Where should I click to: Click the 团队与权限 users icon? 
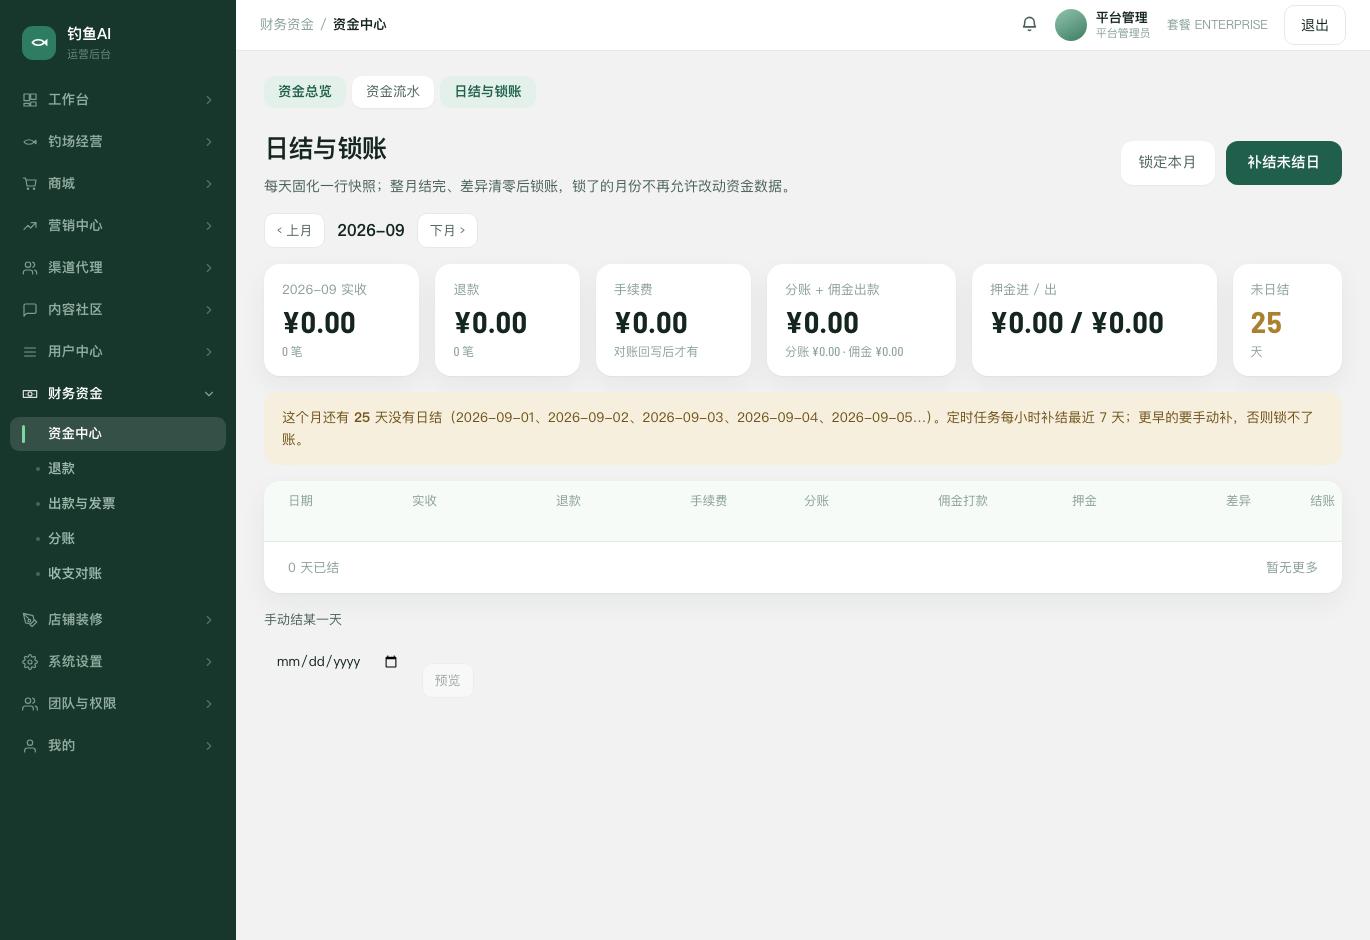click(30, 704)
